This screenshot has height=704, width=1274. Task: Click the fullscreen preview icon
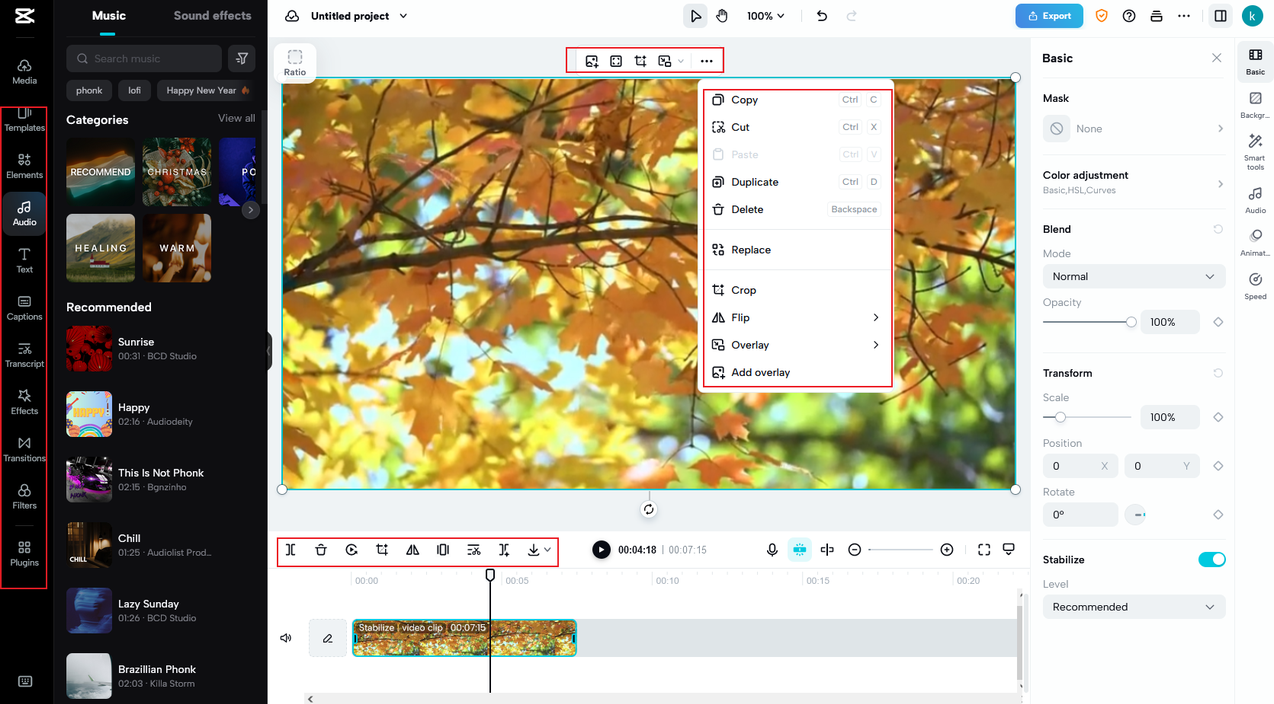[x=984, y=550]
